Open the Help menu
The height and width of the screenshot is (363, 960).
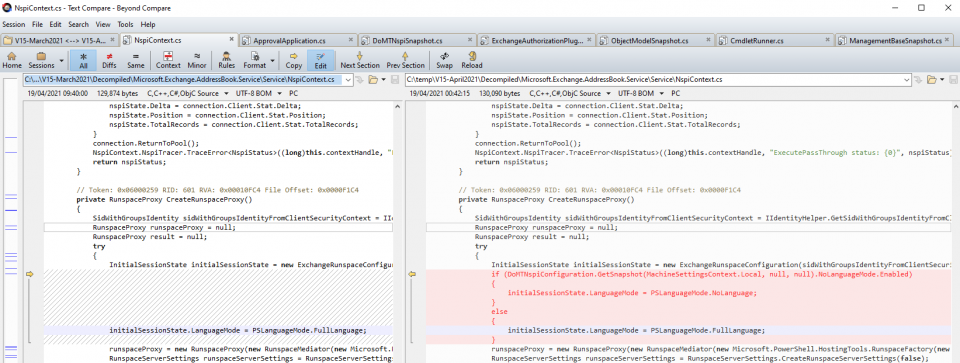pos(148,24)
